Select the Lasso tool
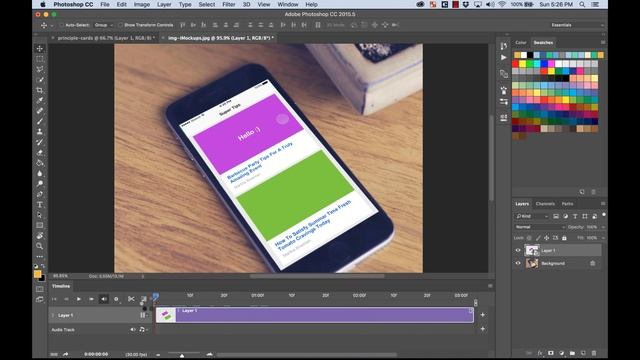 tap(40, 69)
